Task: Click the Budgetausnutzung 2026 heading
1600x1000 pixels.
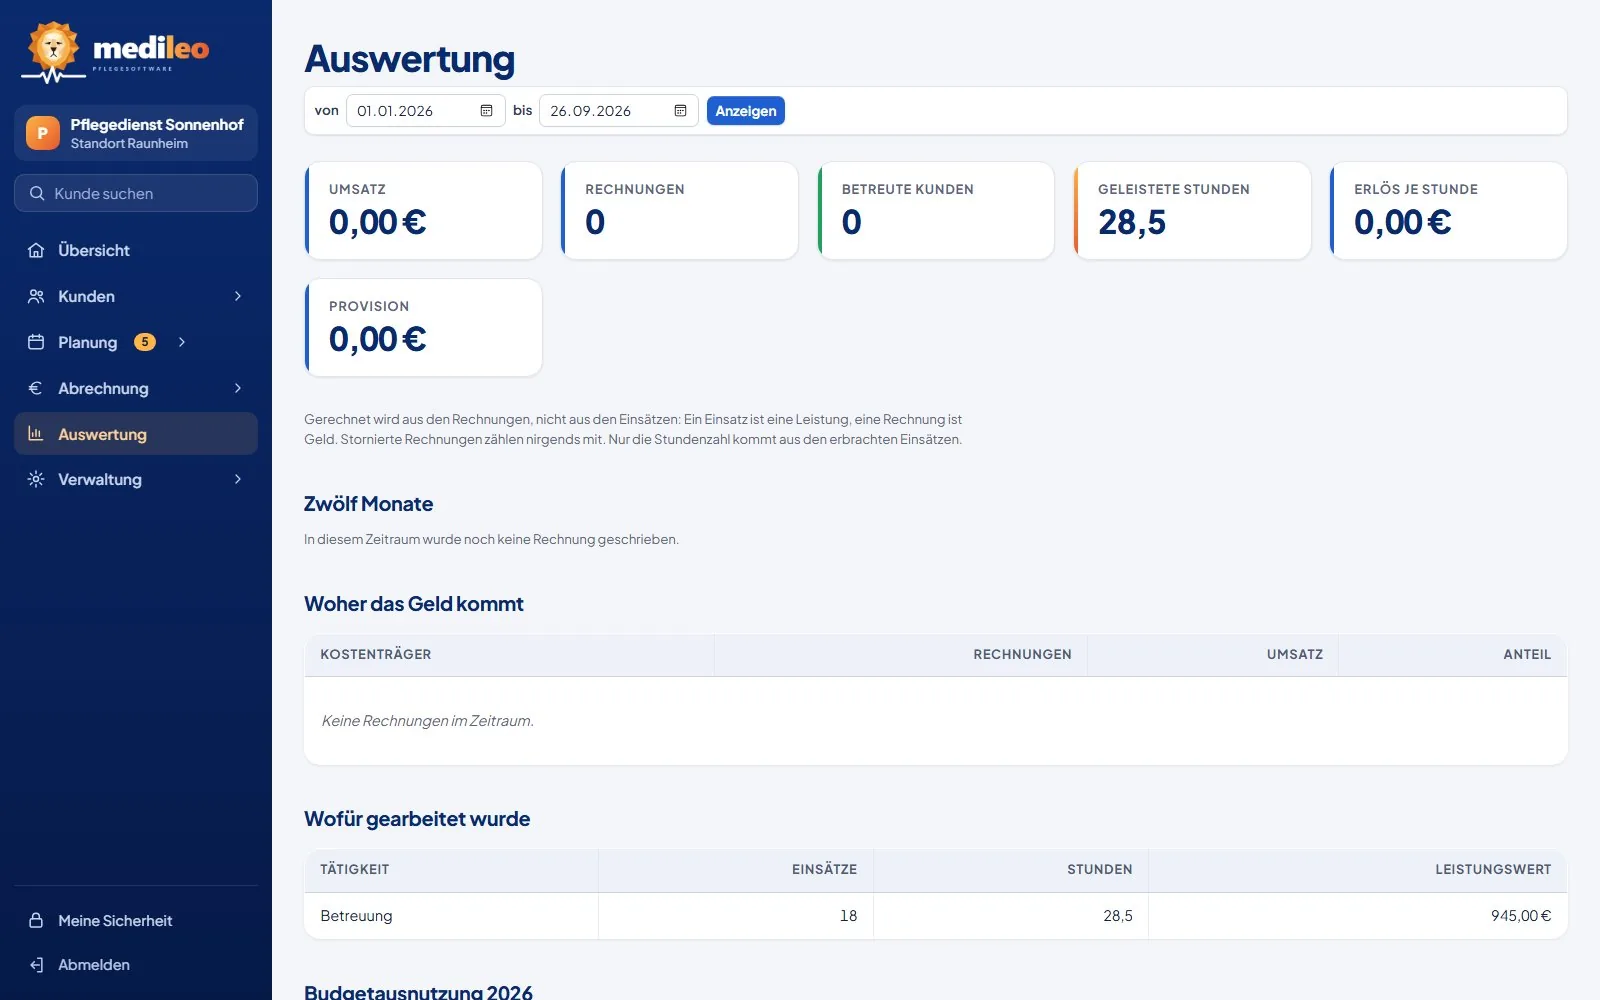Action: (418, 992)
